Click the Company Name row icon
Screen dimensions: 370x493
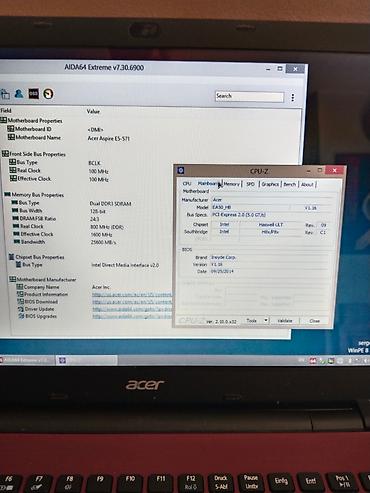(20, 287)
